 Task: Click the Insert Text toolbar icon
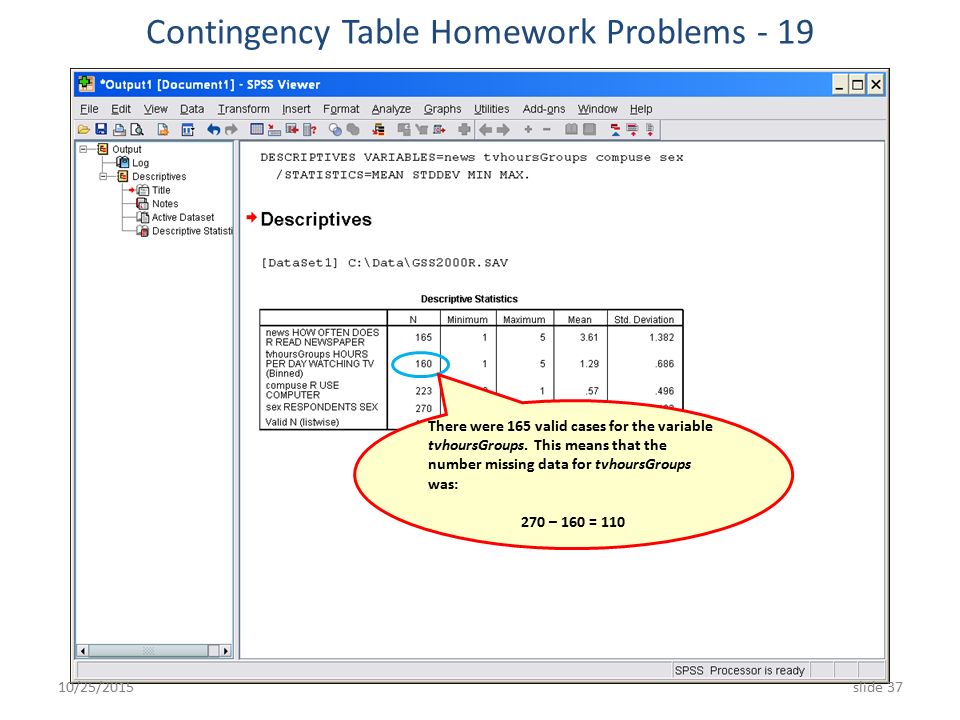[x=650, y=129]
